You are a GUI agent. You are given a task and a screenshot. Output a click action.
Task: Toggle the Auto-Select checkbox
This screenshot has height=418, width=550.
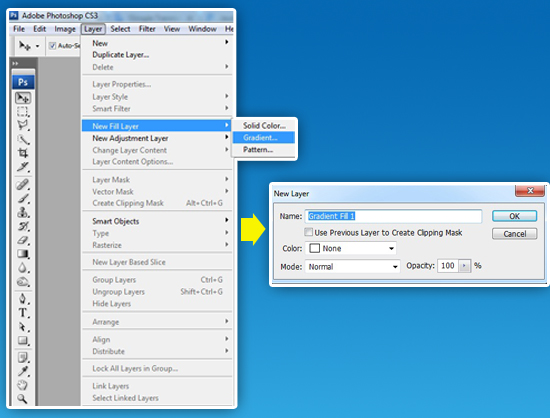pos(52,46)
